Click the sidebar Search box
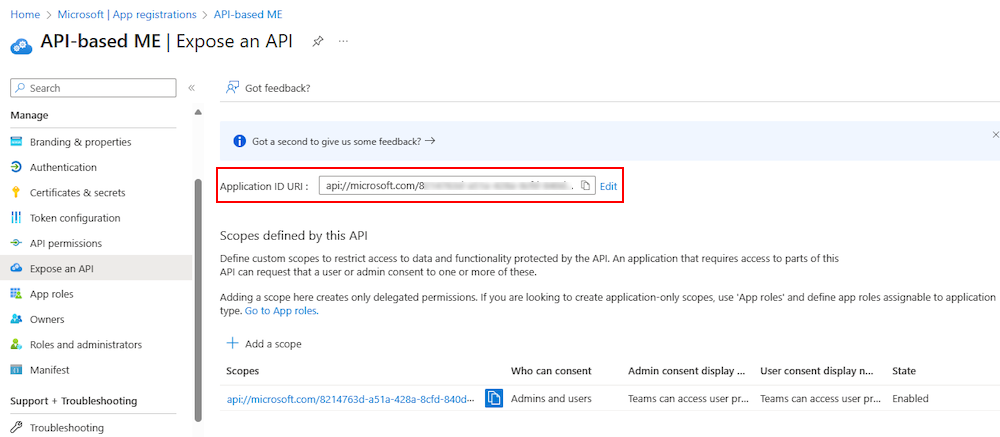The height and width of the screenshot is (437, 1000). pyautogui.click(x=93, y=88)
